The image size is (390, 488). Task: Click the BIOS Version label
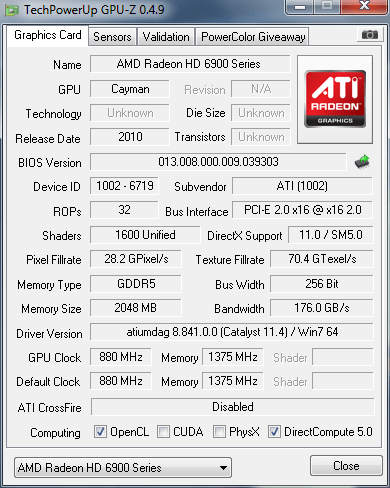pos(50,163)
